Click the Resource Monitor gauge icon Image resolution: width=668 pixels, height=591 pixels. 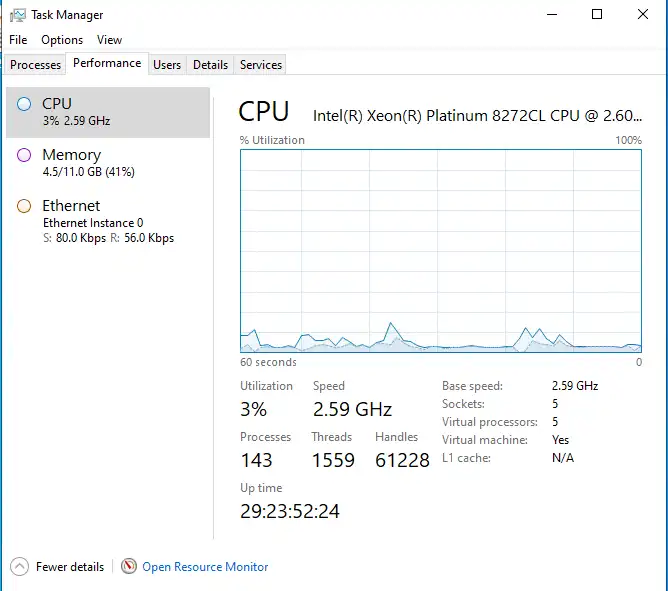[129, 566]
